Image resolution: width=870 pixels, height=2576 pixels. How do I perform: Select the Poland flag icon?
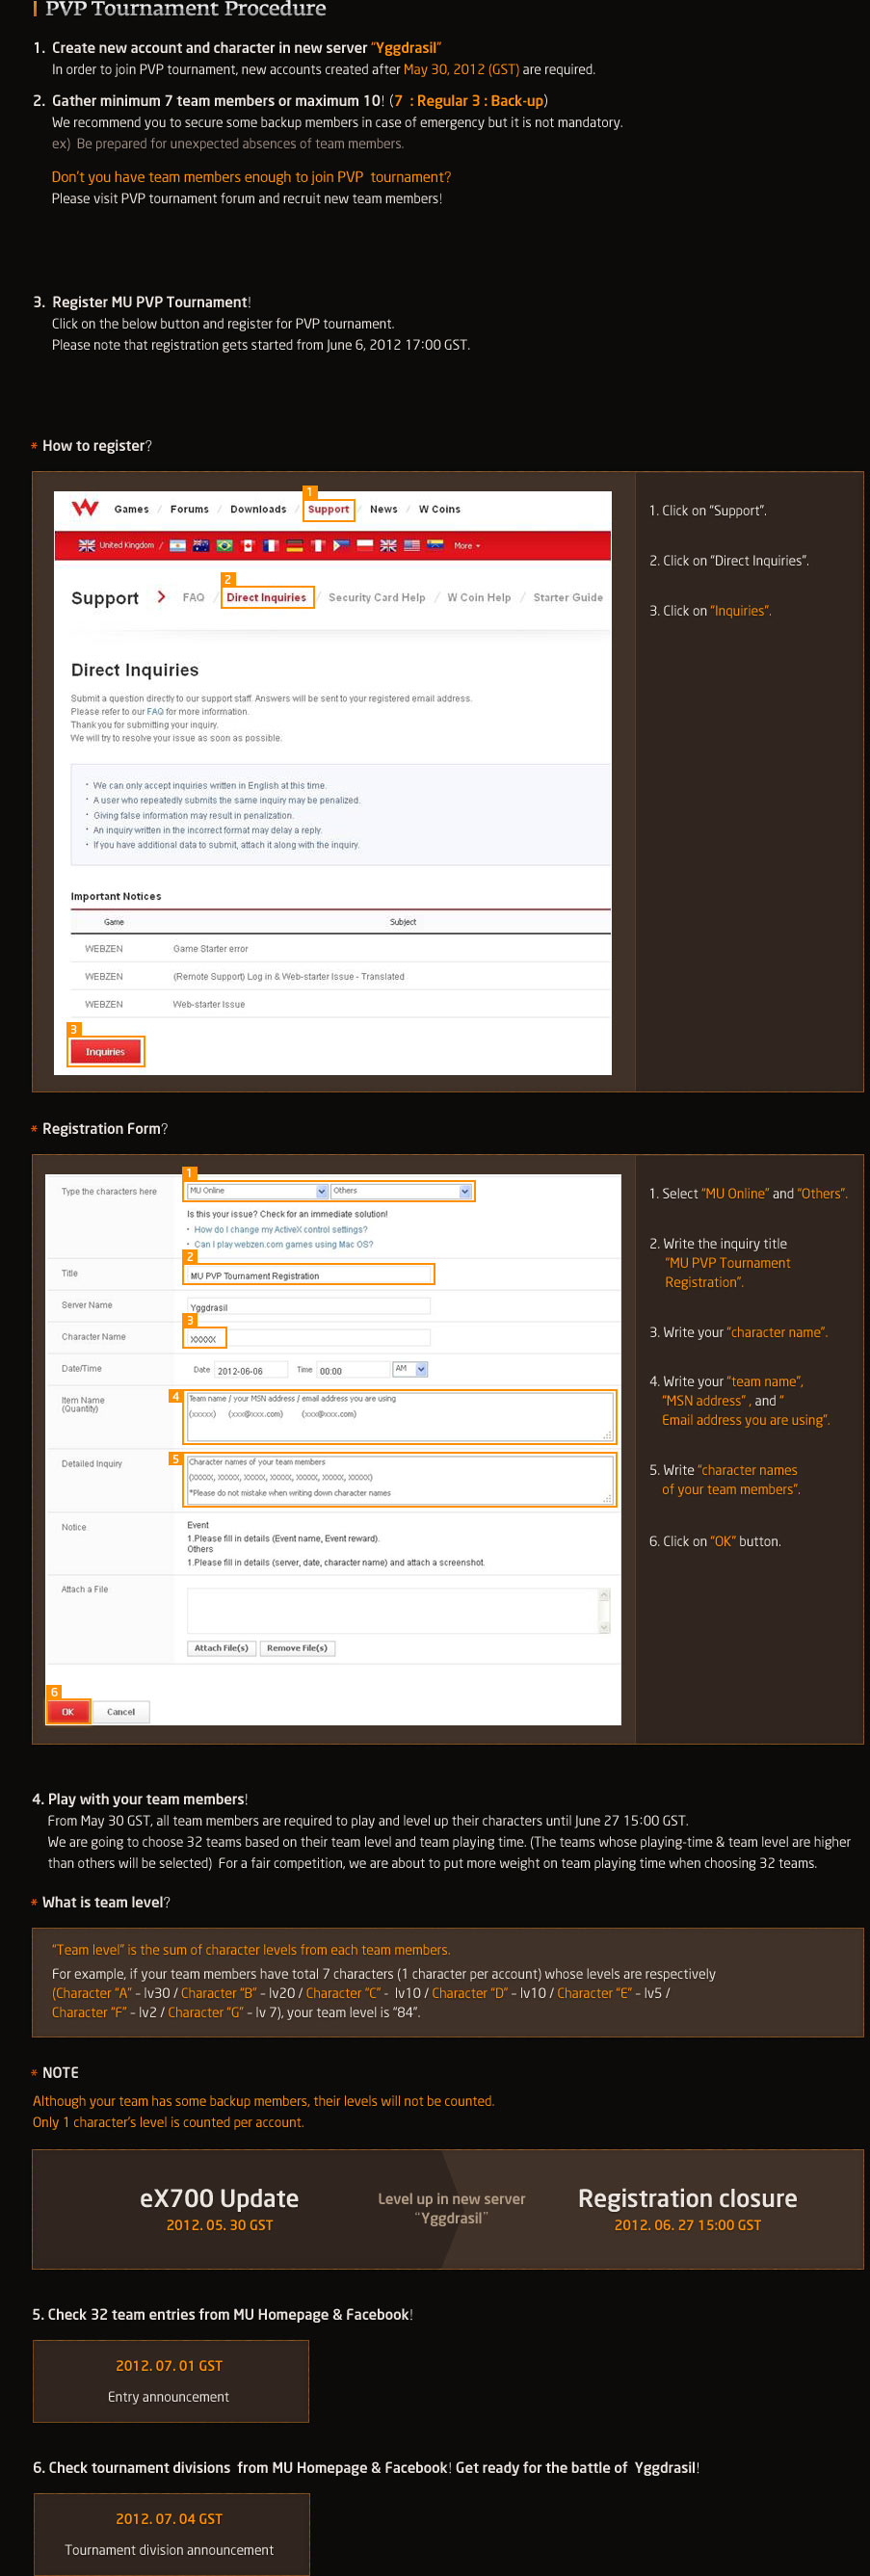click(x=365, y=546)
